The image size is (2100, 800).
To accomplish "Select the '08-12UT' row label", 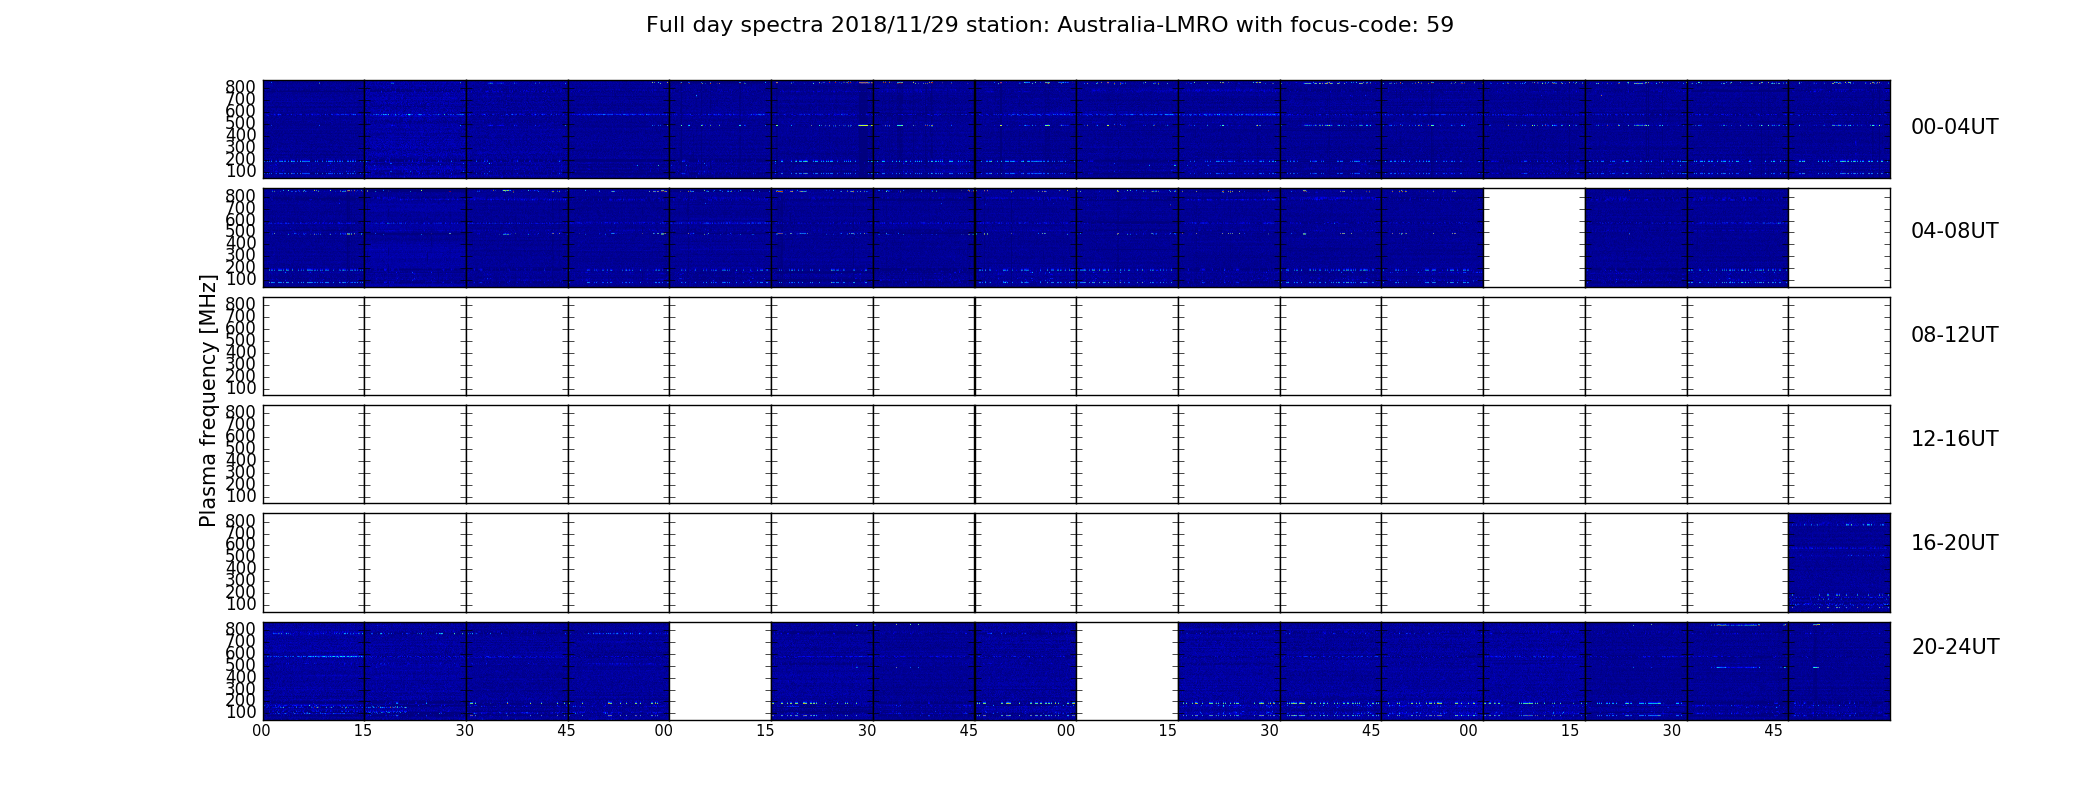I will 1954,335.
